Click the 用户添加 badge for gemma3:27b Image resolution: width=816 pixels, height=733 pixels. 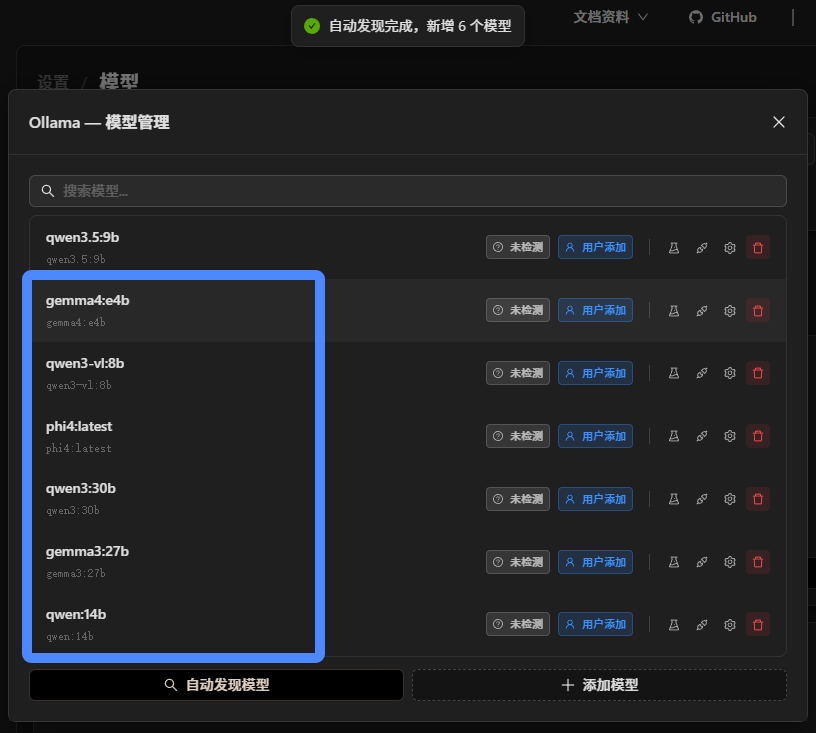click(x=595, y=562)
